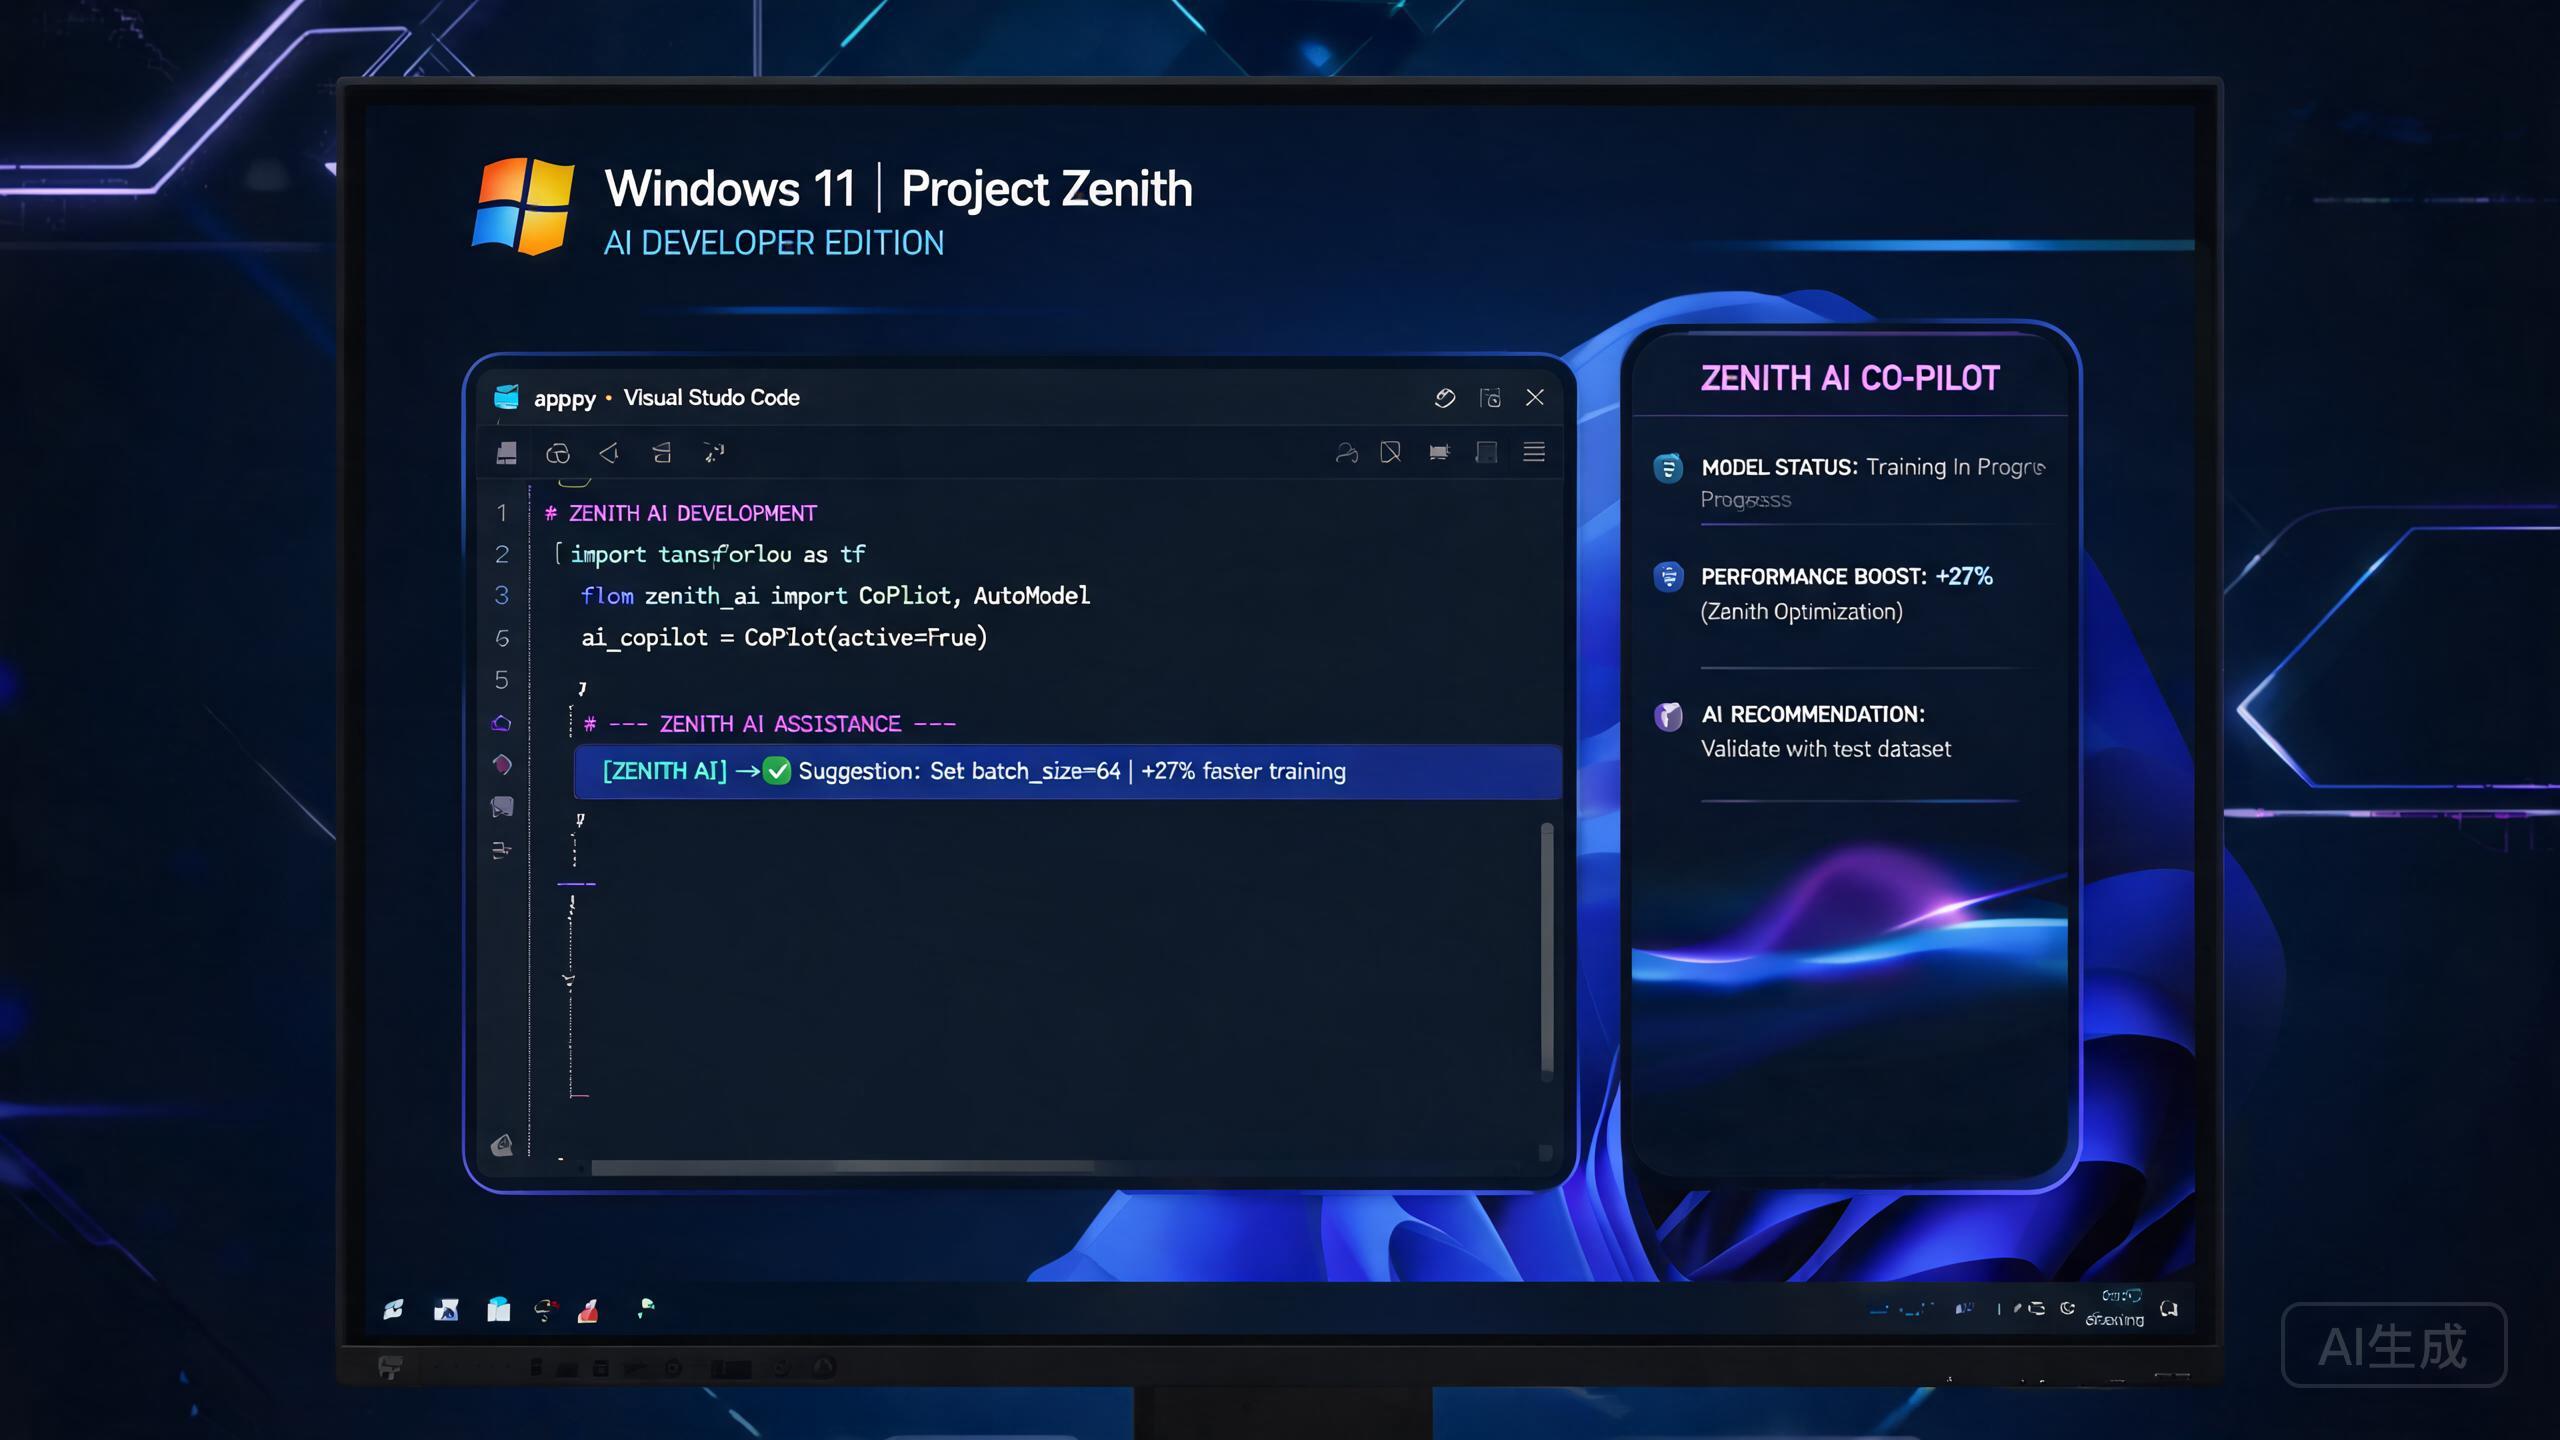2560x1440 pixels.
Task: Open the picture app icon in taskbar
Action: 446,1309
